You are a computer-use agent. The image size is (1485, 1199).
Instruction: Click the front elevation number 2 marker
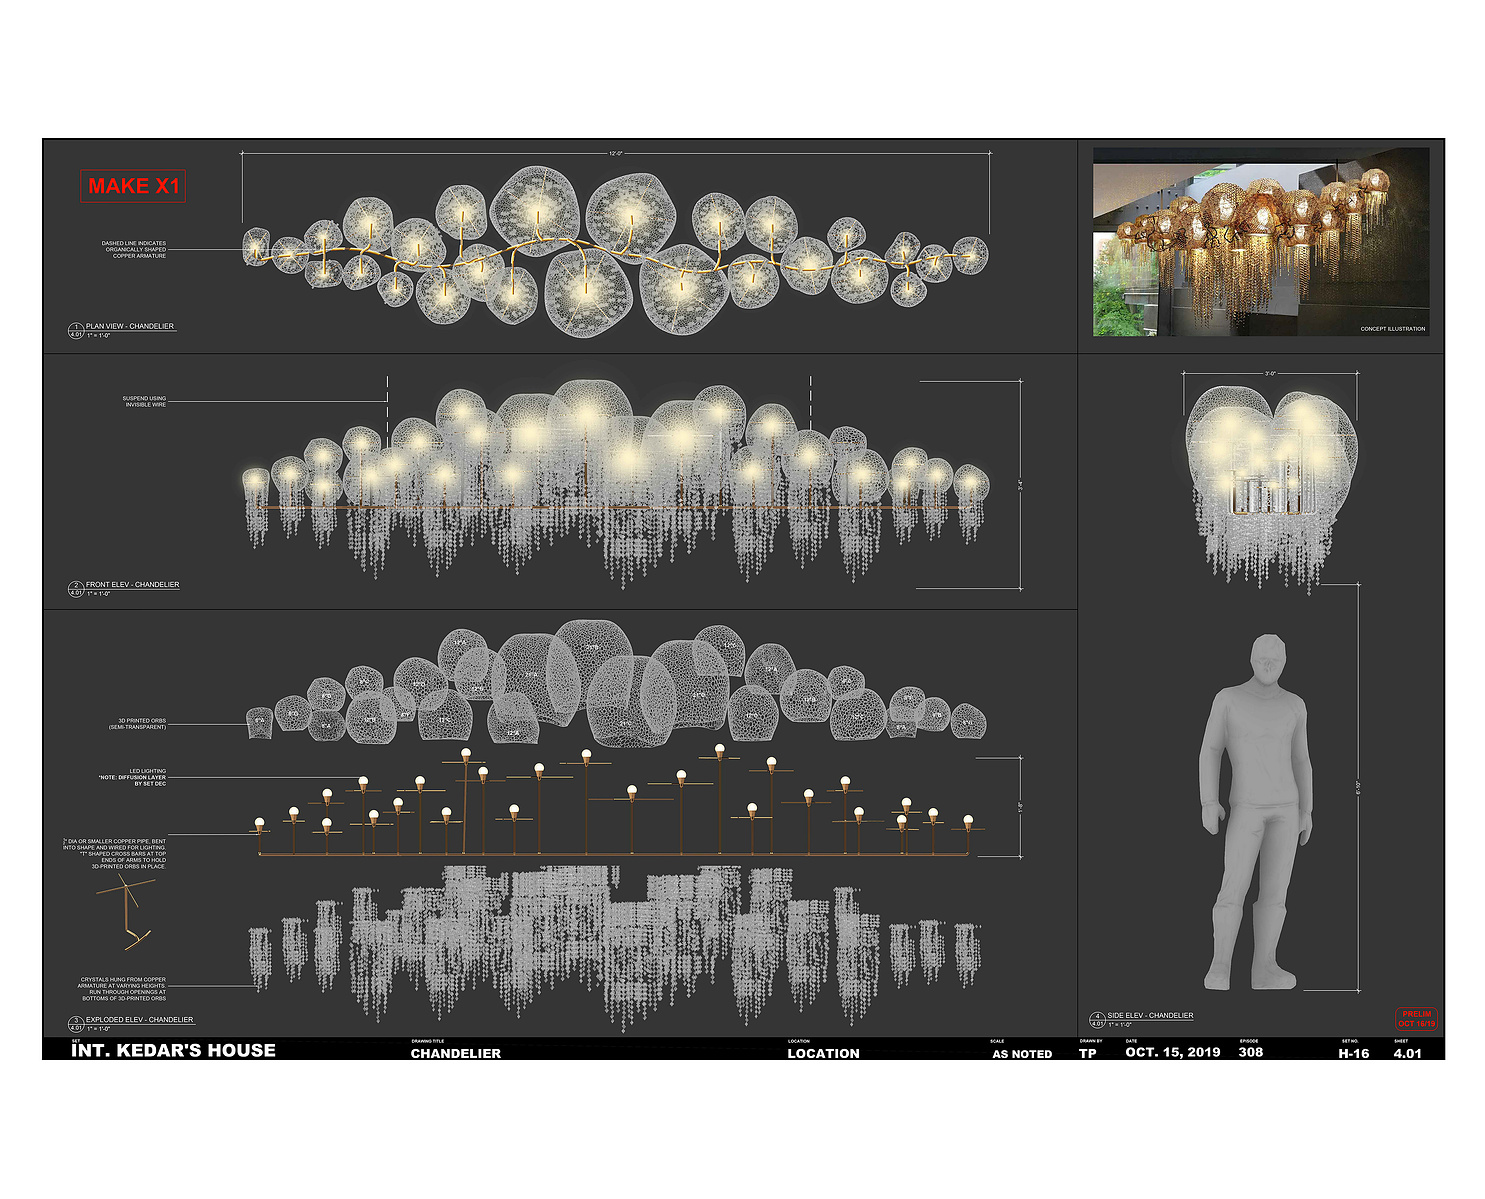pos(76,588)
